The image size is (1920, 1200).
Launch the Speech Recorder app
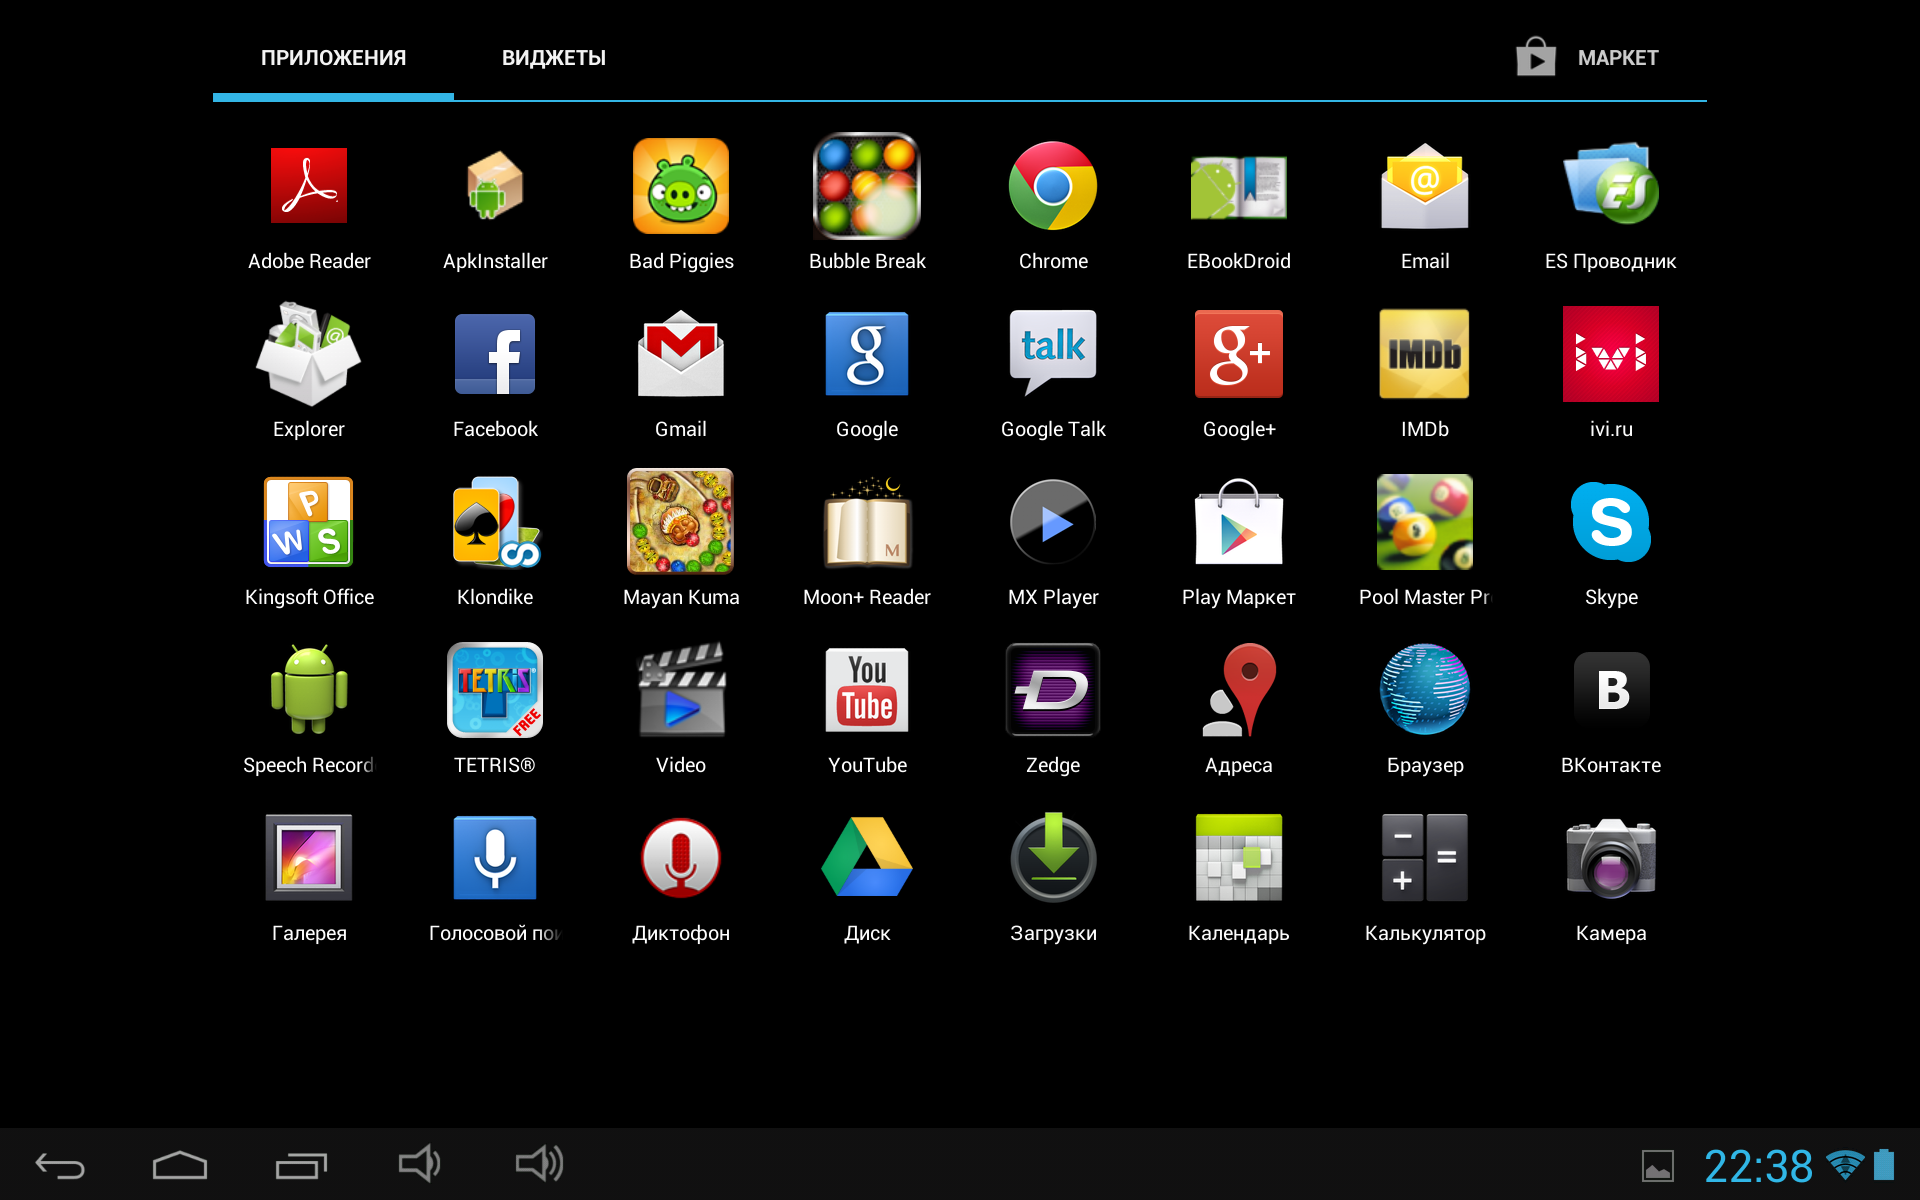309,690
